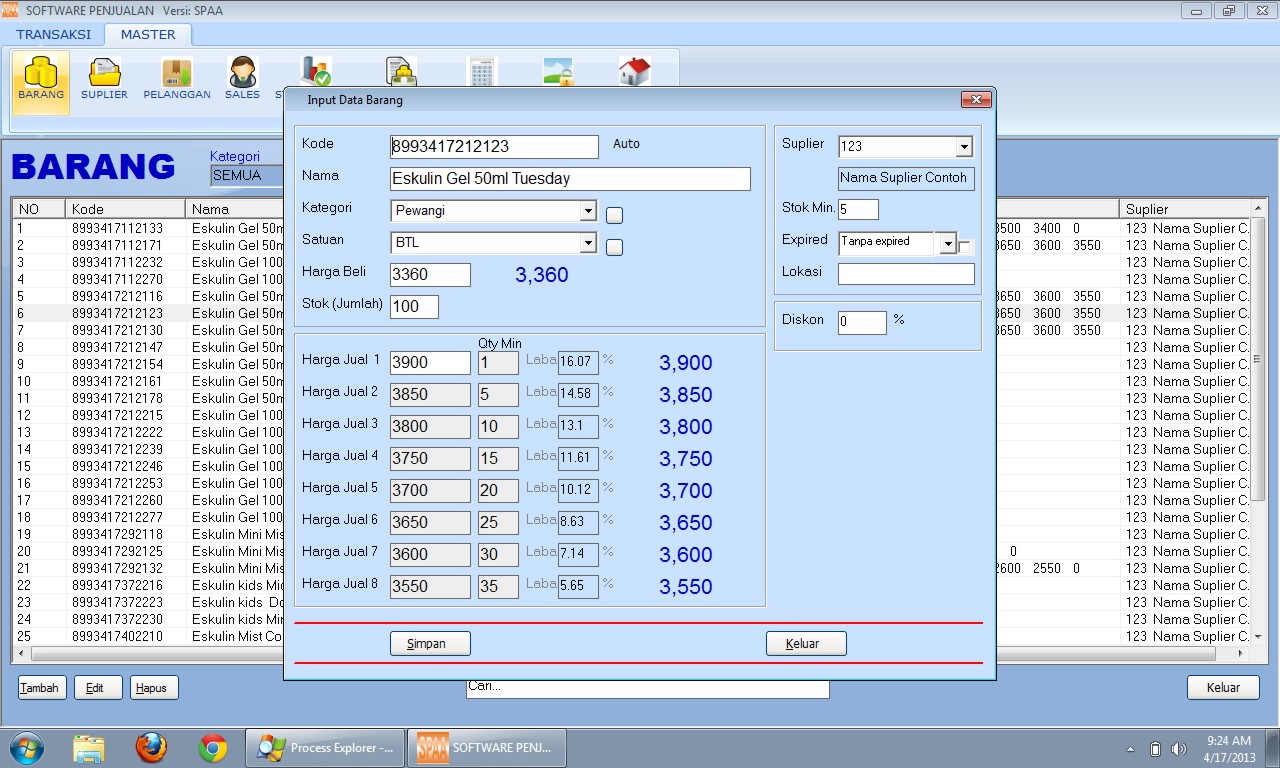This screenshot has width=1280, height=768.
Task: Launch Firefox from the taskbar
Action: (151, 748)
